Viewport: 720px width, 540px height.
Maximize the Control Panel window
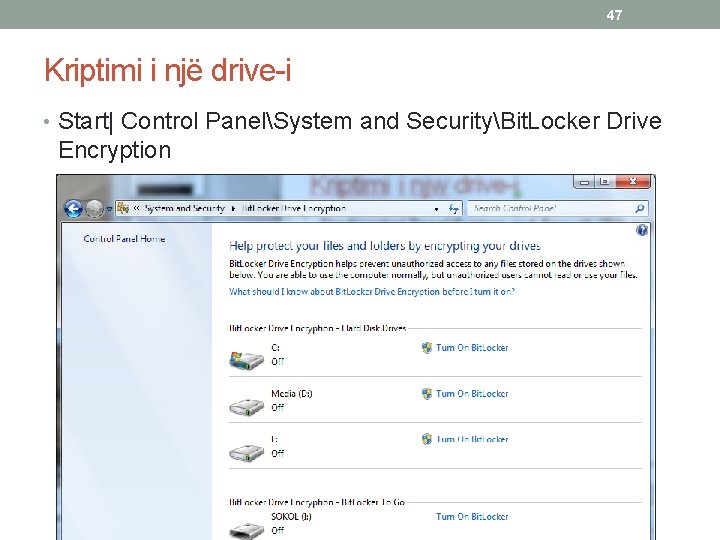(604, 182)
